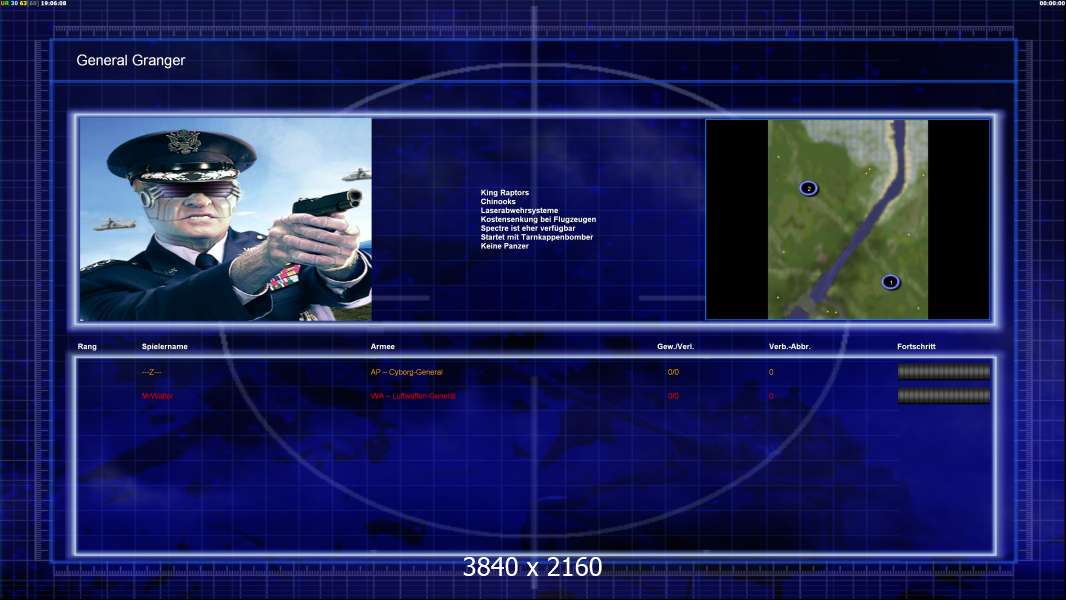
Task: Click the 'General Granger' title text
Action: pyautogui.click(x=131, y=60)
